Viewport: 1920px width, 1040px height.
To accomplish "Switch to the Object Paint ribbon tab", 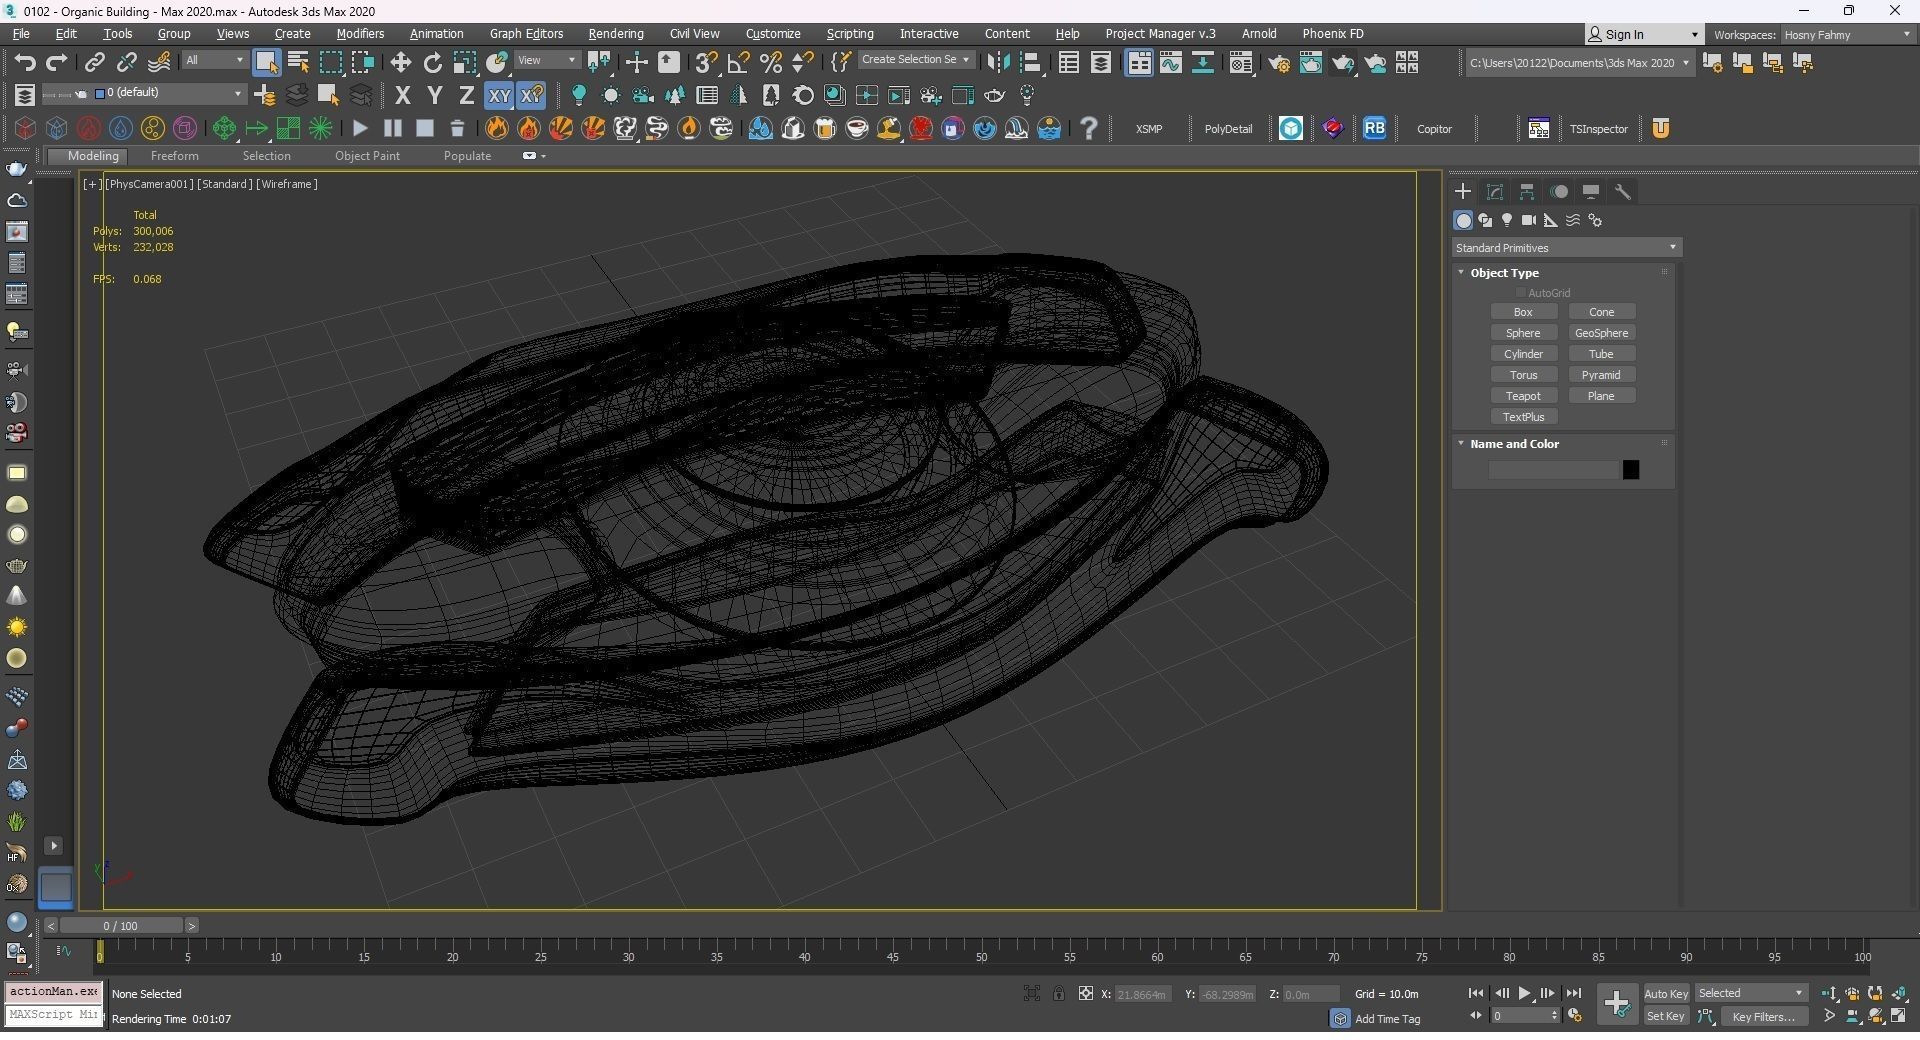I will [x=367, y=156].
